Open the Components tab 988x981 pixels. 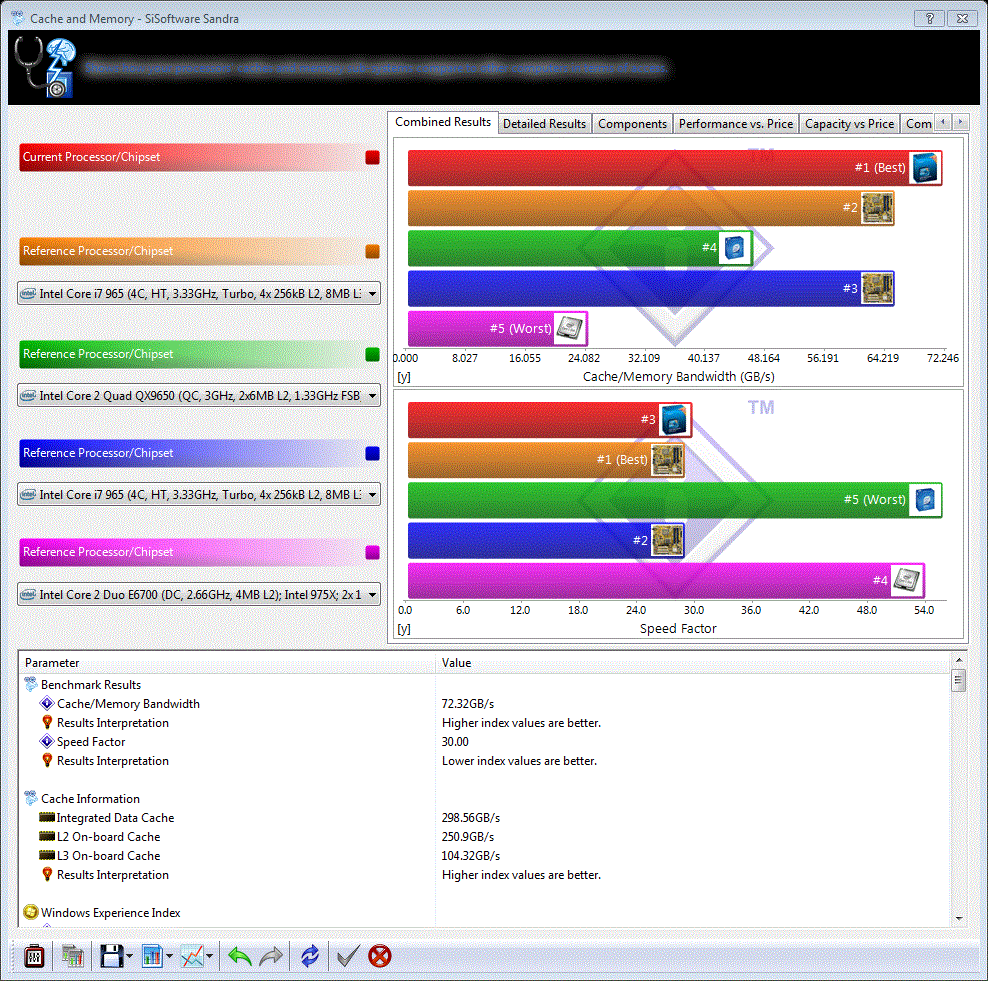(x=632, y=124)
